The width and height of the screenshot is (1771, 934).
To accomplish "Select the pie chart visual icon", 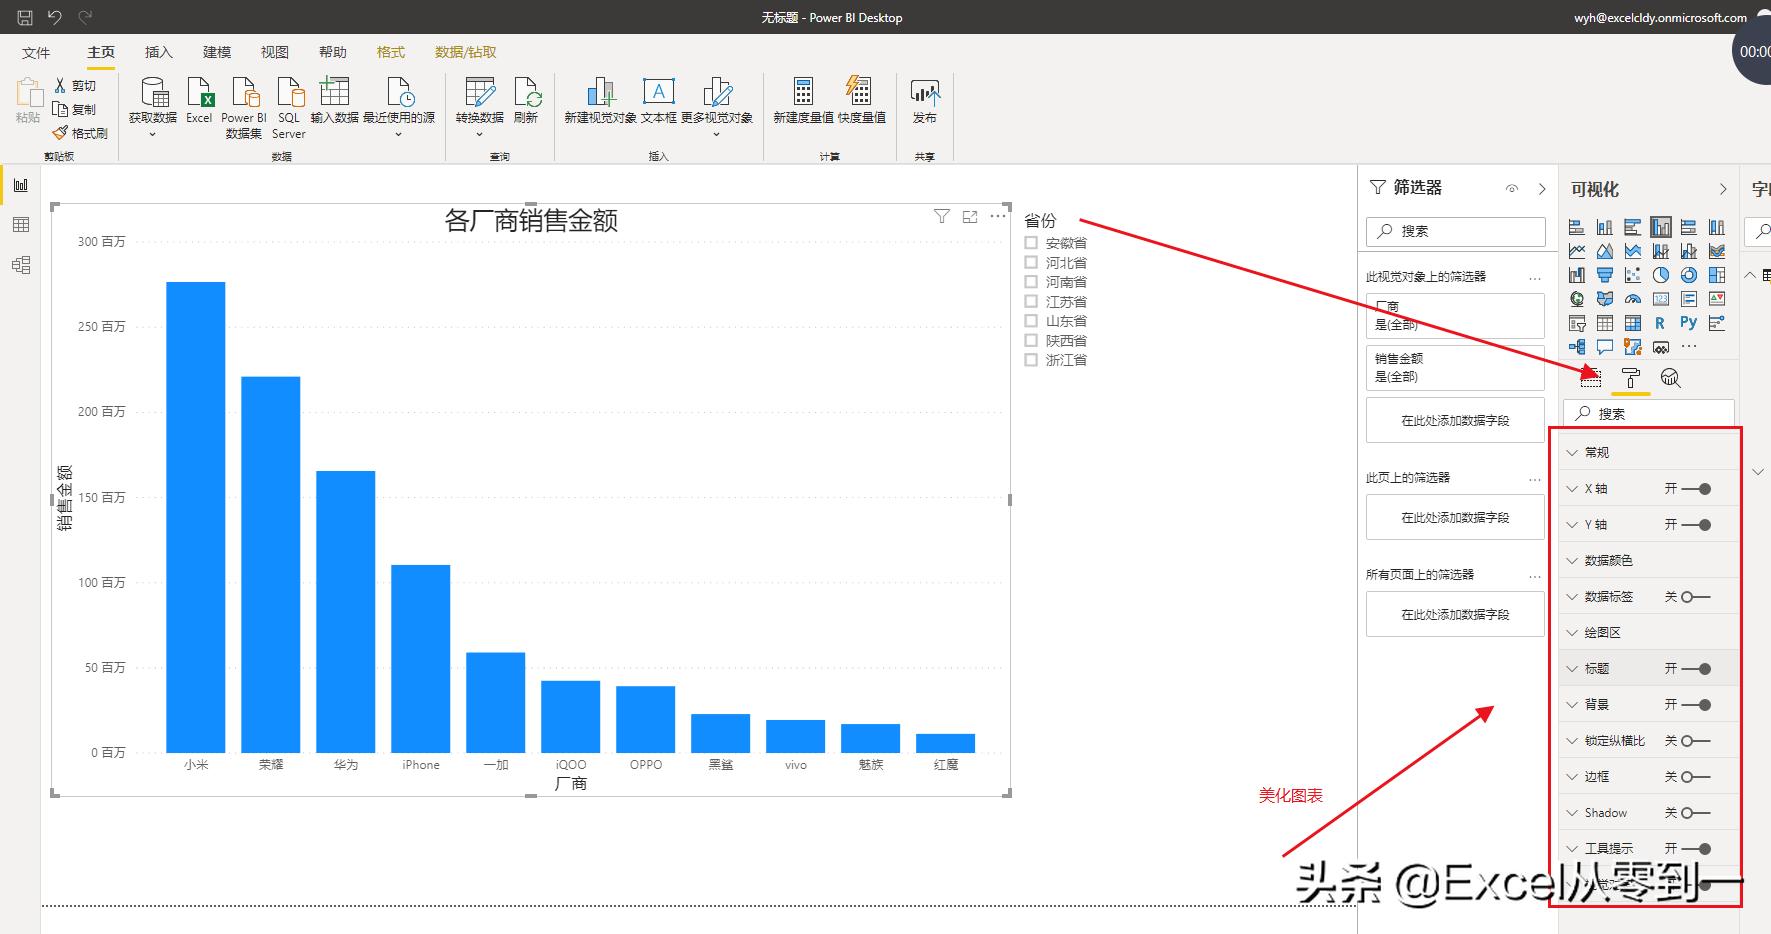I will click(1661, 275).
